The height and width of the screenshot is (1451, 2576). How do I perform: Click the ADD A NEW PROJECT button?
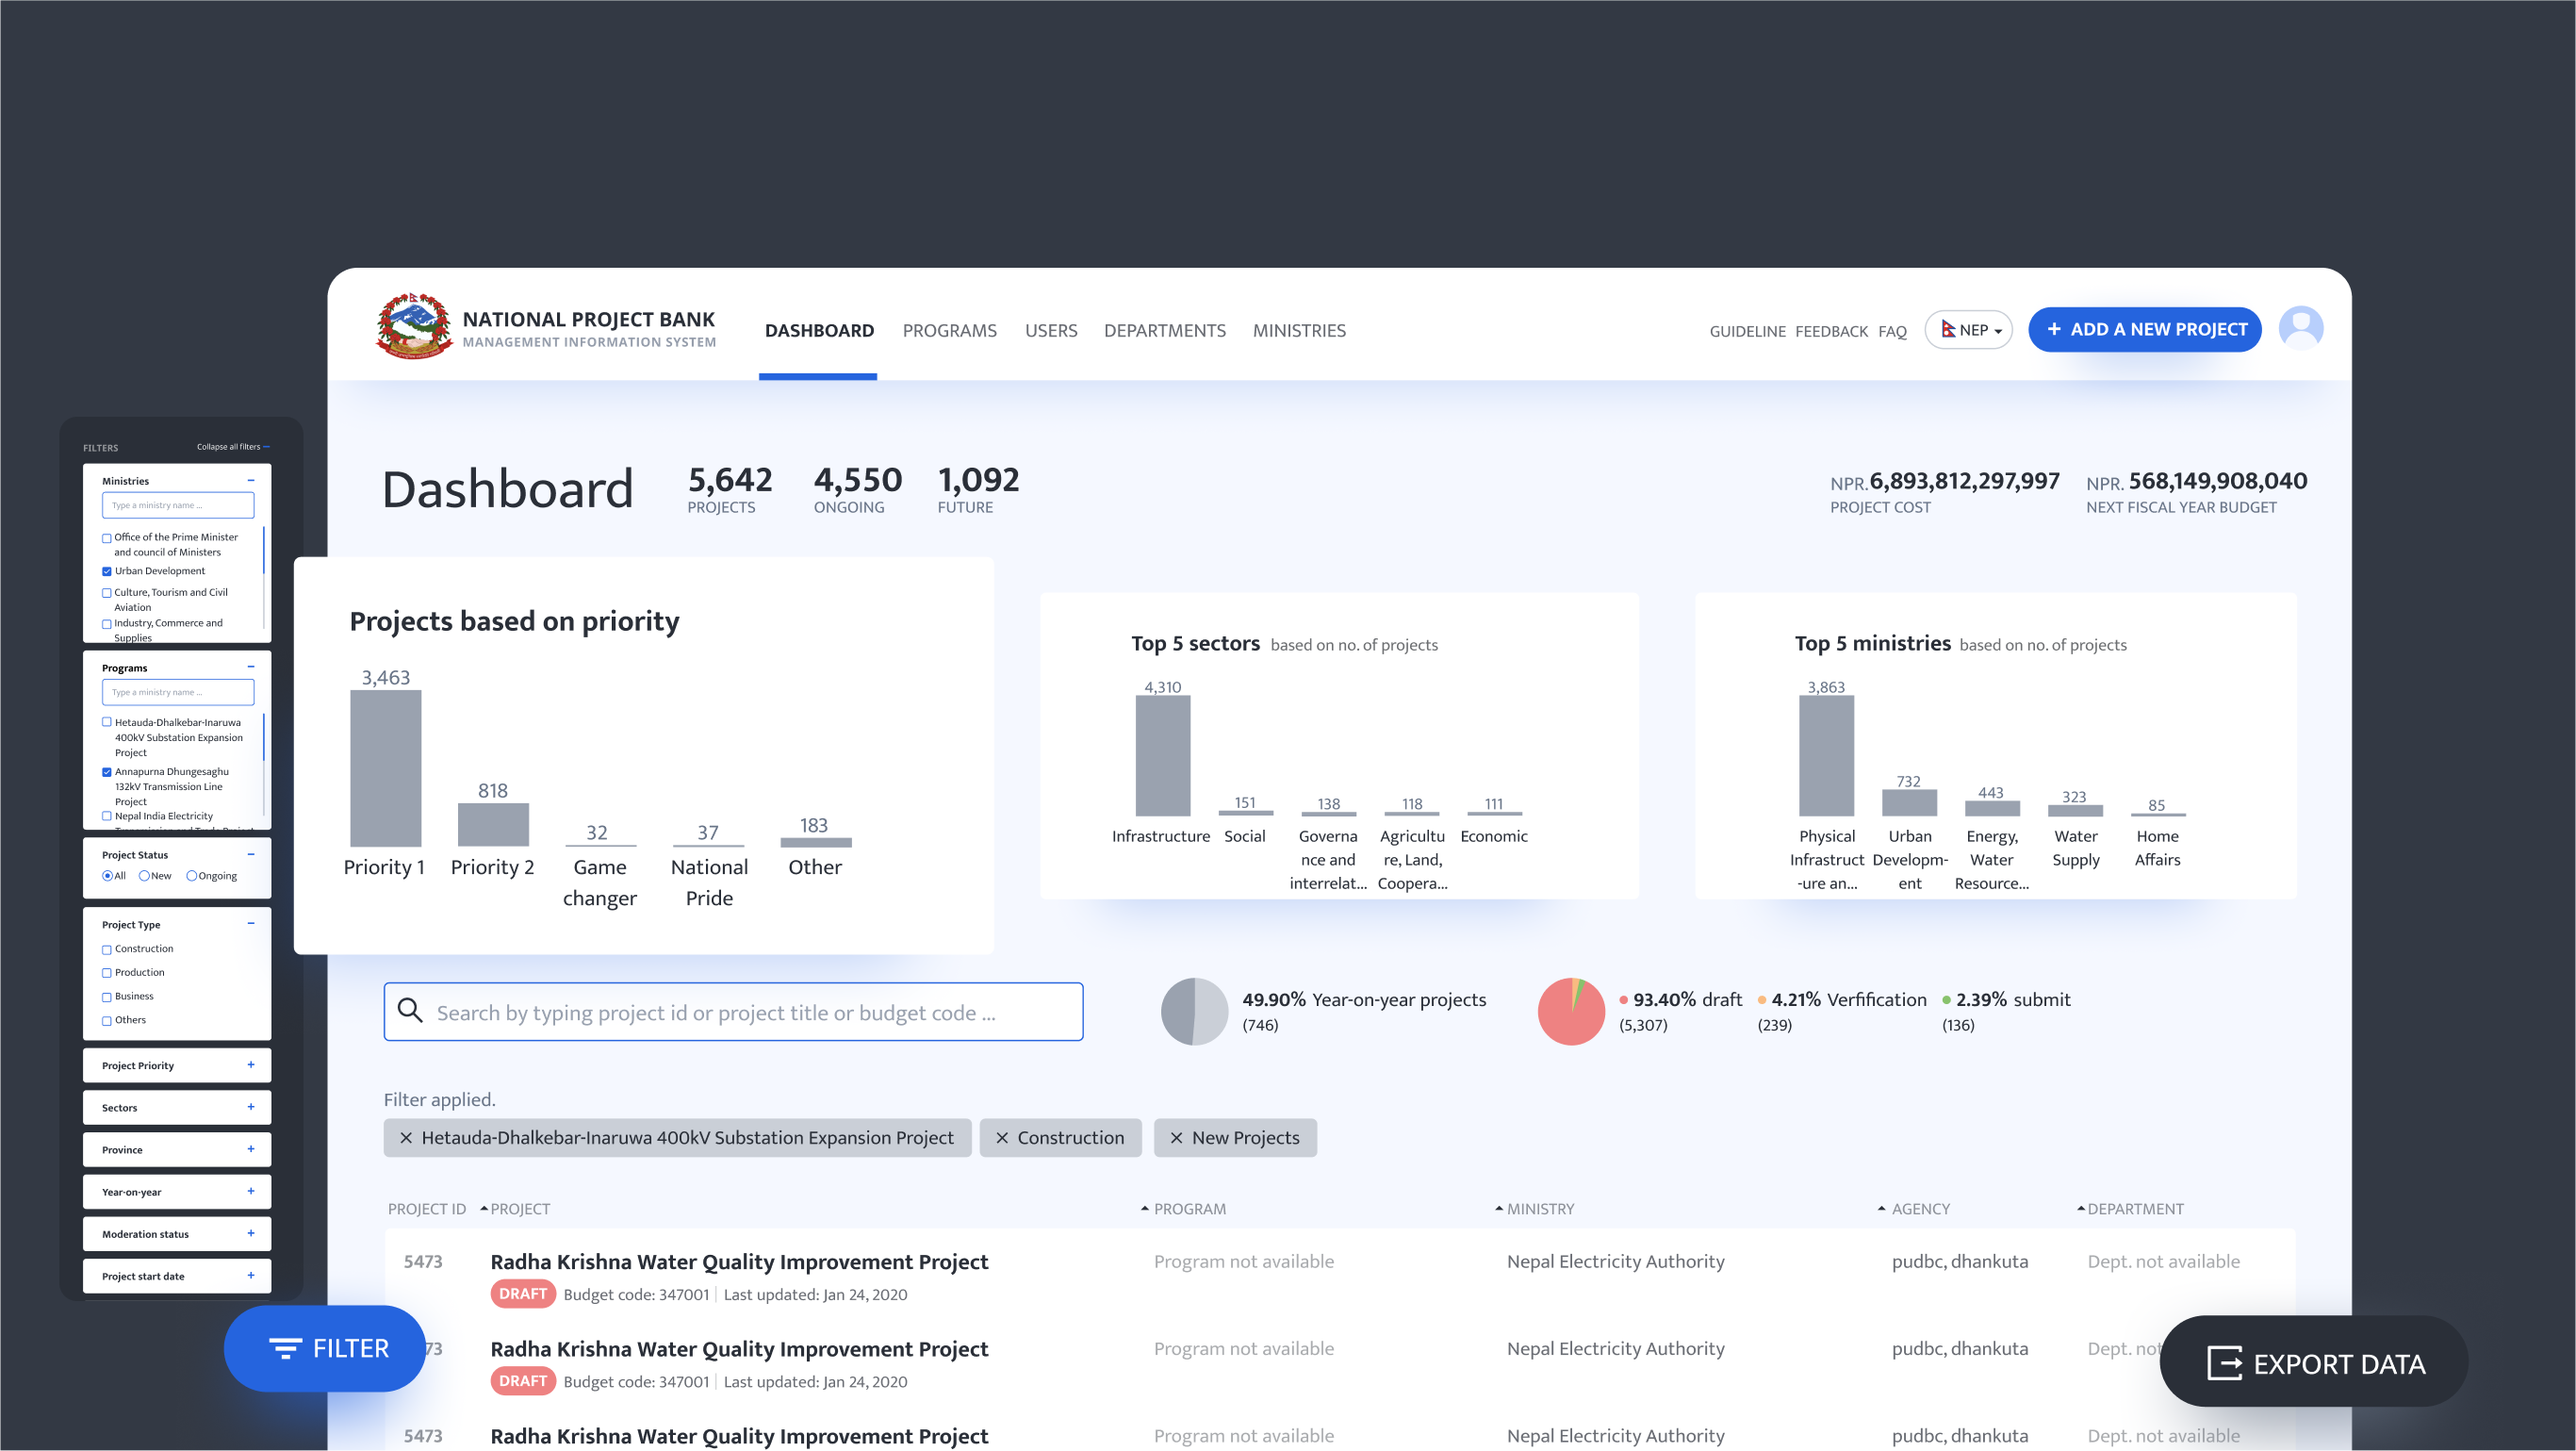tap(2145, 329)
